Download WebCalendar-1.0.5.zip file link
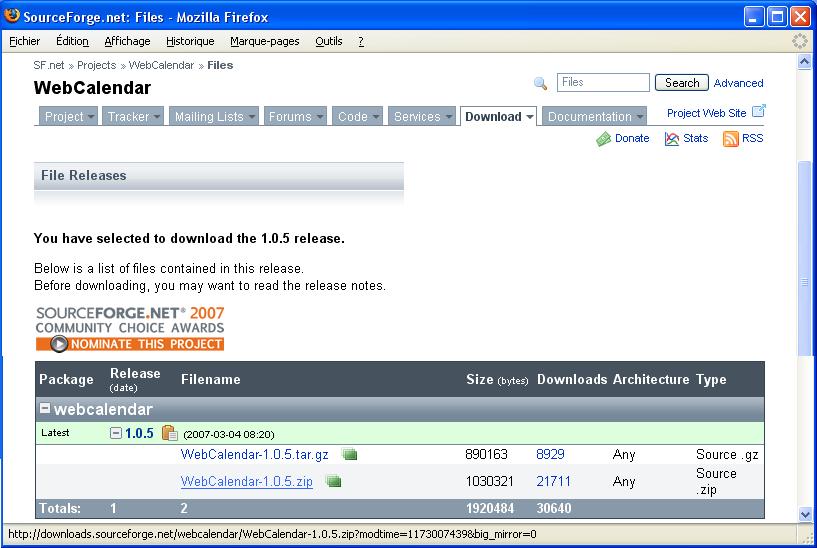 tap(246, 481)
